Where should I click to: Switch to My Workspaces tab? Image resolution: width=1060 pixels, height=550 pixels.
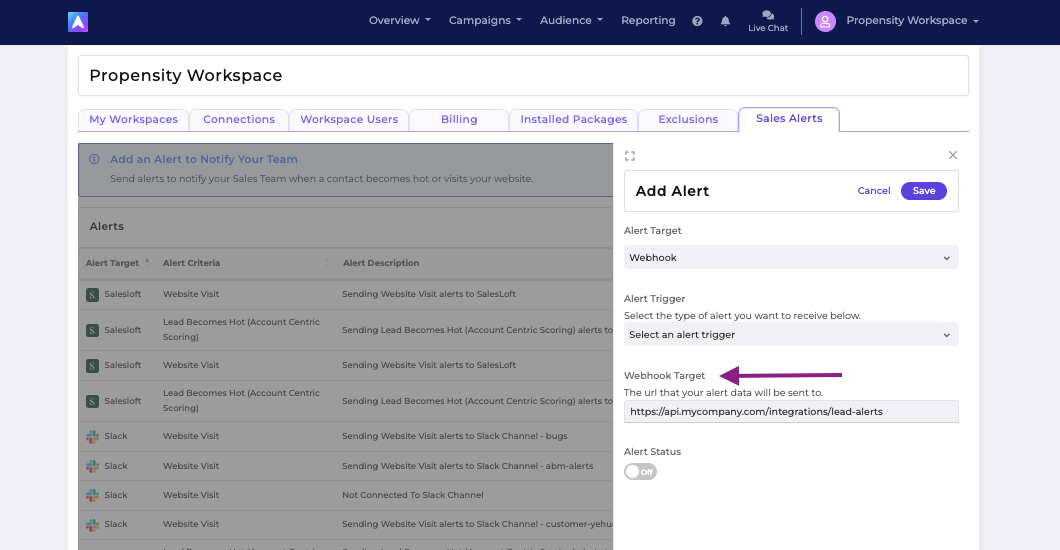[133, 120]
